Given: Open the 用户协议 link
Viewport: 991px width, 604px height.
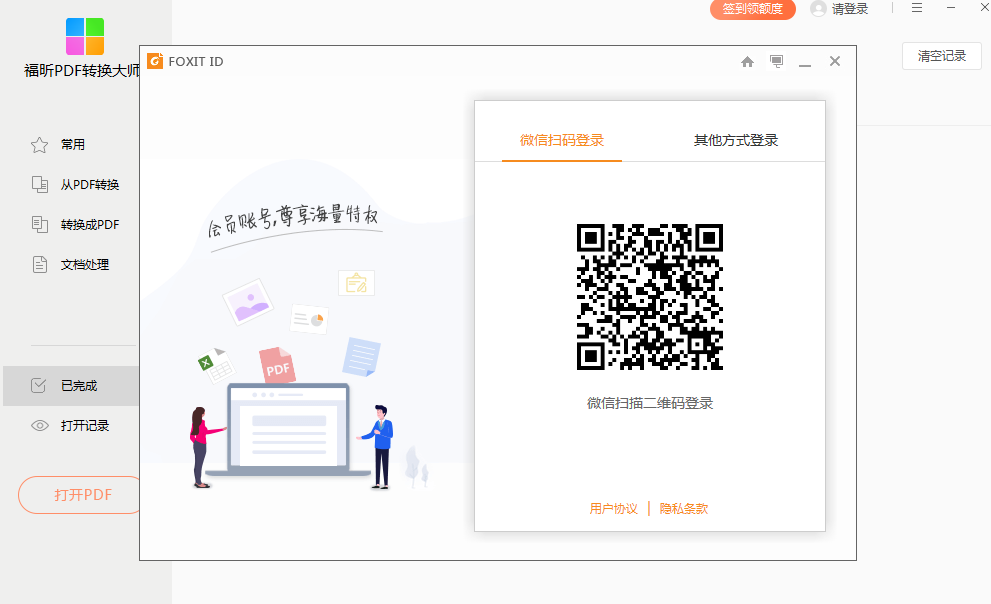Looking at the screenshot, I should tap(614, 509).
